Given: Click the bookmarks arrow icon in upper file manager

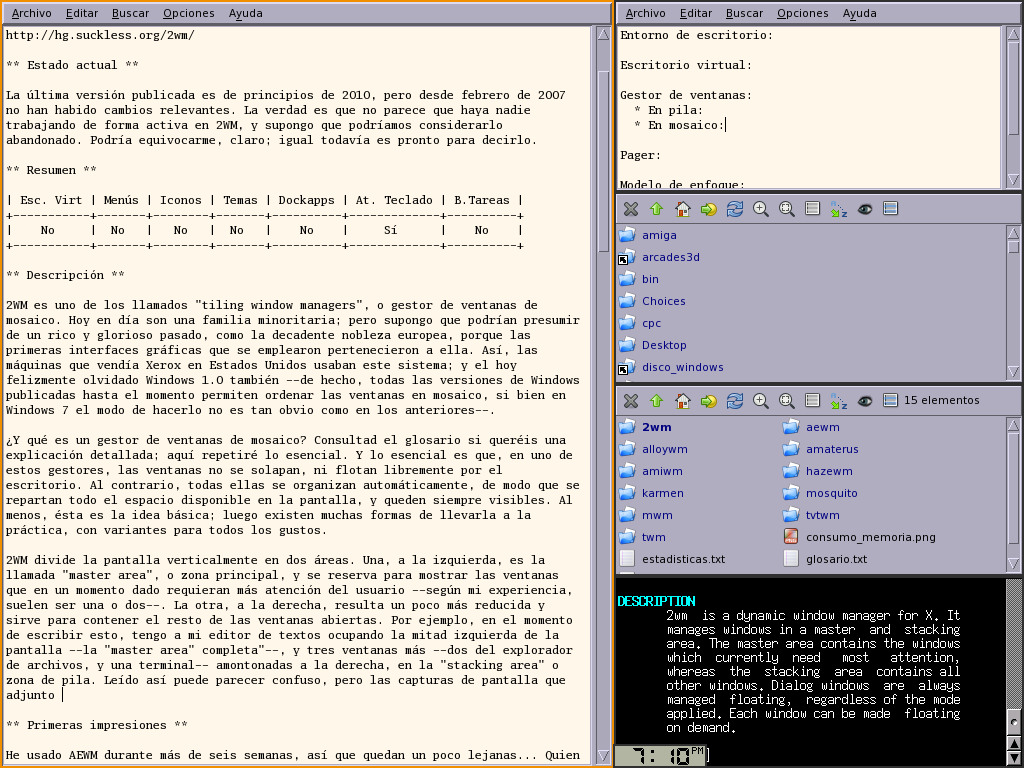Looking at the screenshot, I should tap(709, 209).
